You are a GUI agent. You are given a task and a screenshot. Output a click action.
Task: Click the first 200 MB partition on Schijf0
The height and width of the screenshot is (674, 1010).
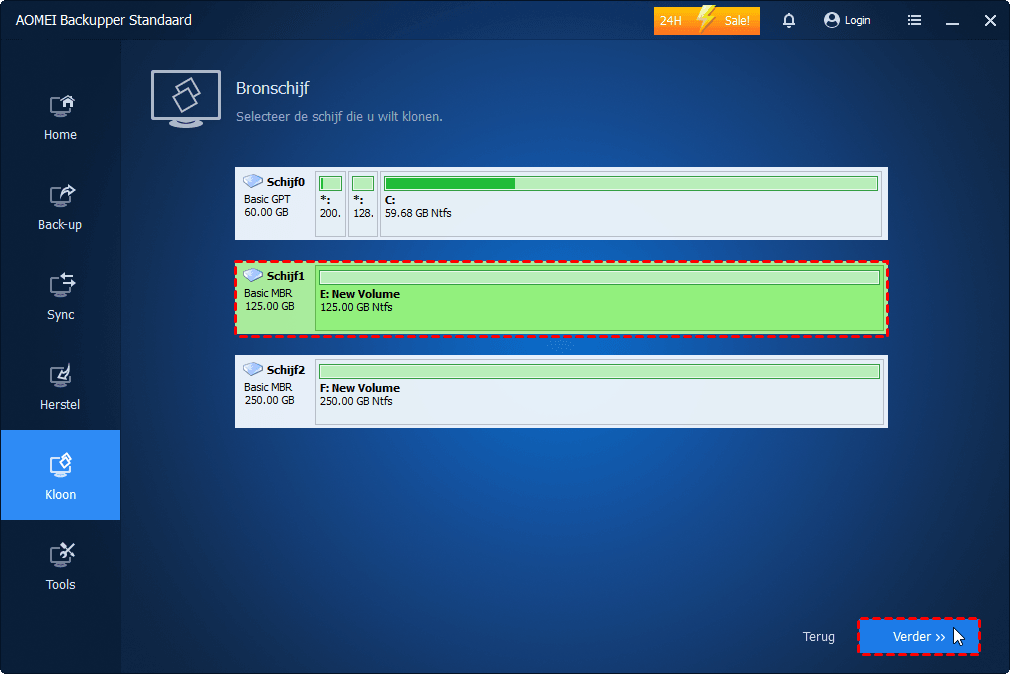click(330, 204)
